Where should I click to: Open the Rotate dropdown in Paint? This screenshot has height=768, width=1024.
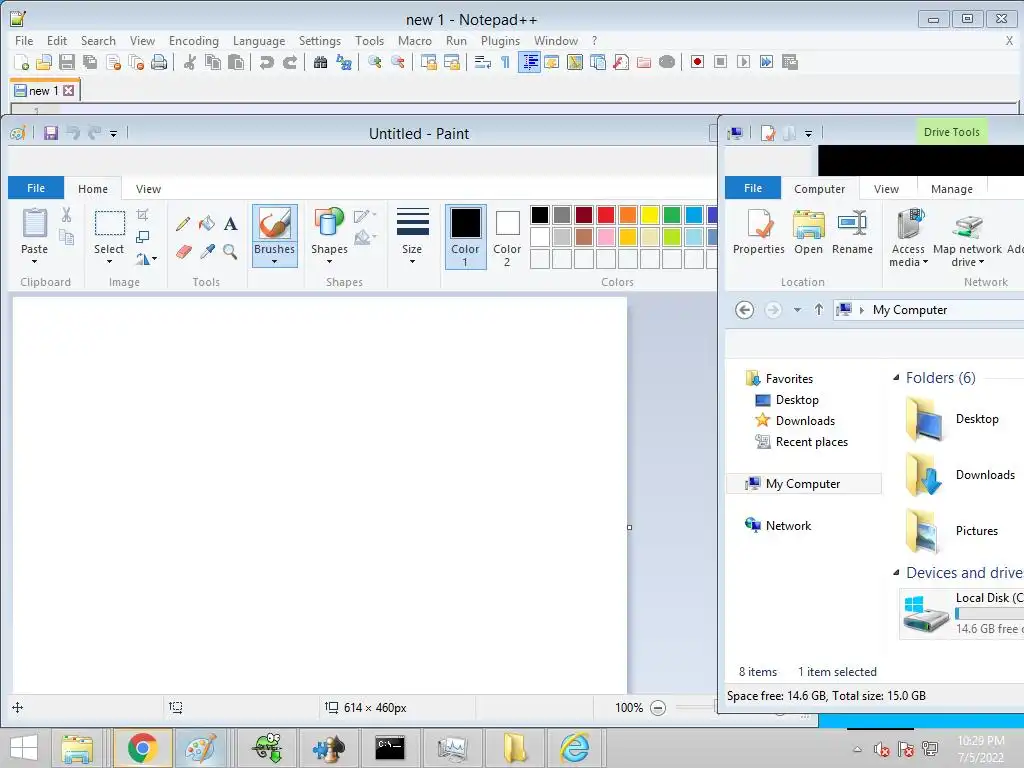point(146,259)
